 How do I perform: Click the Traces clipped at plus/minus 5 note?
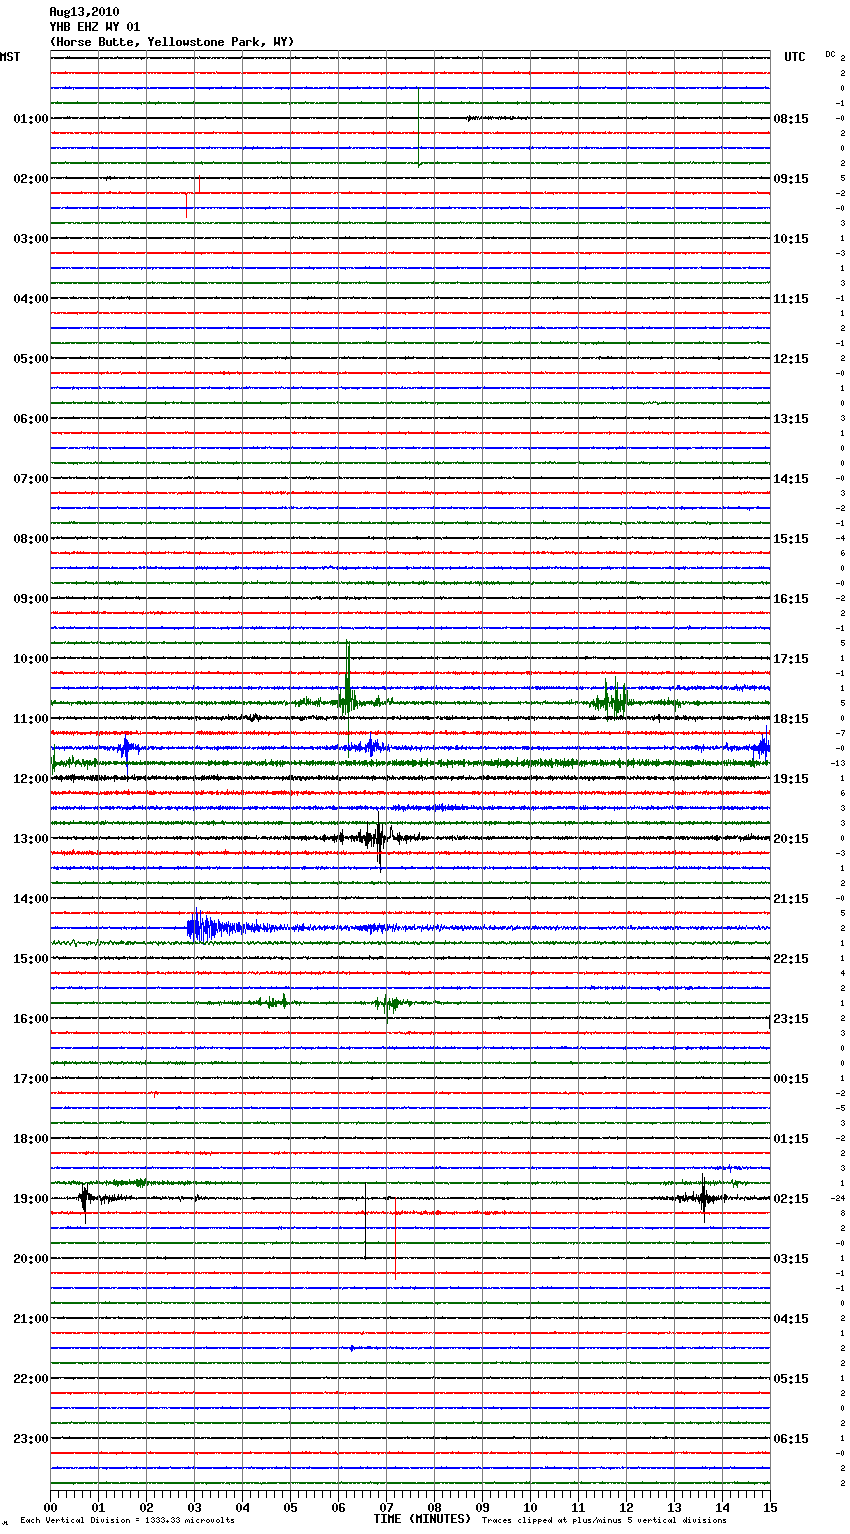[604, 1521]
